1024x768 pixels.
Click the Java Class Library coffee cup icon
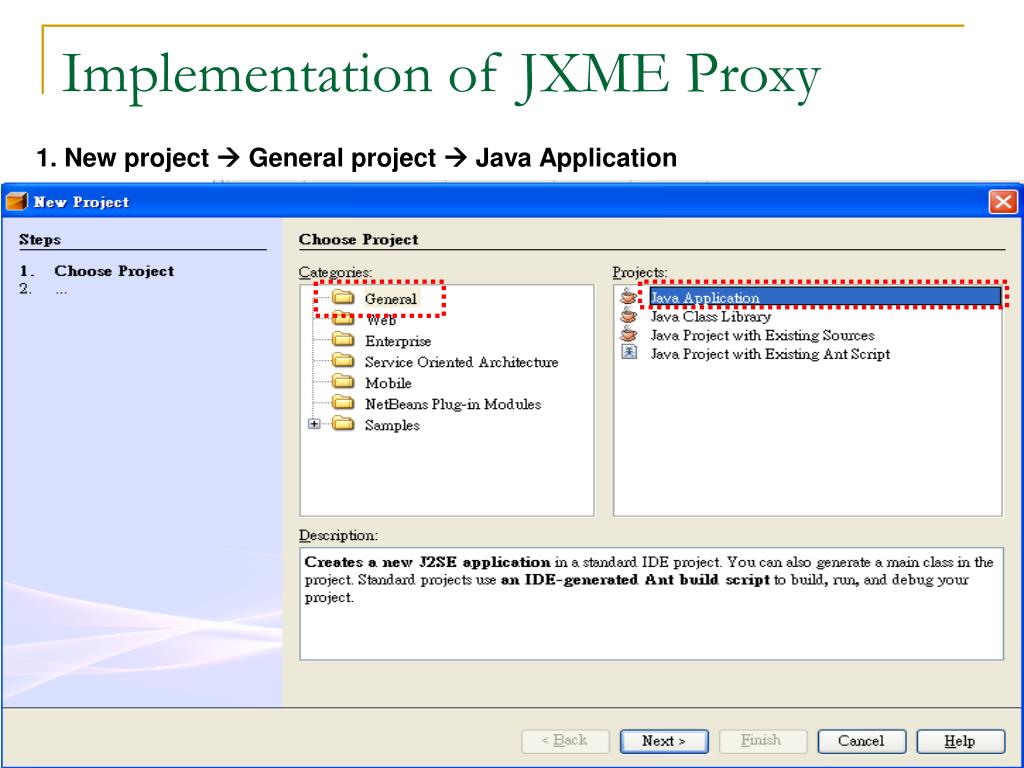click(x=628, y=315)
